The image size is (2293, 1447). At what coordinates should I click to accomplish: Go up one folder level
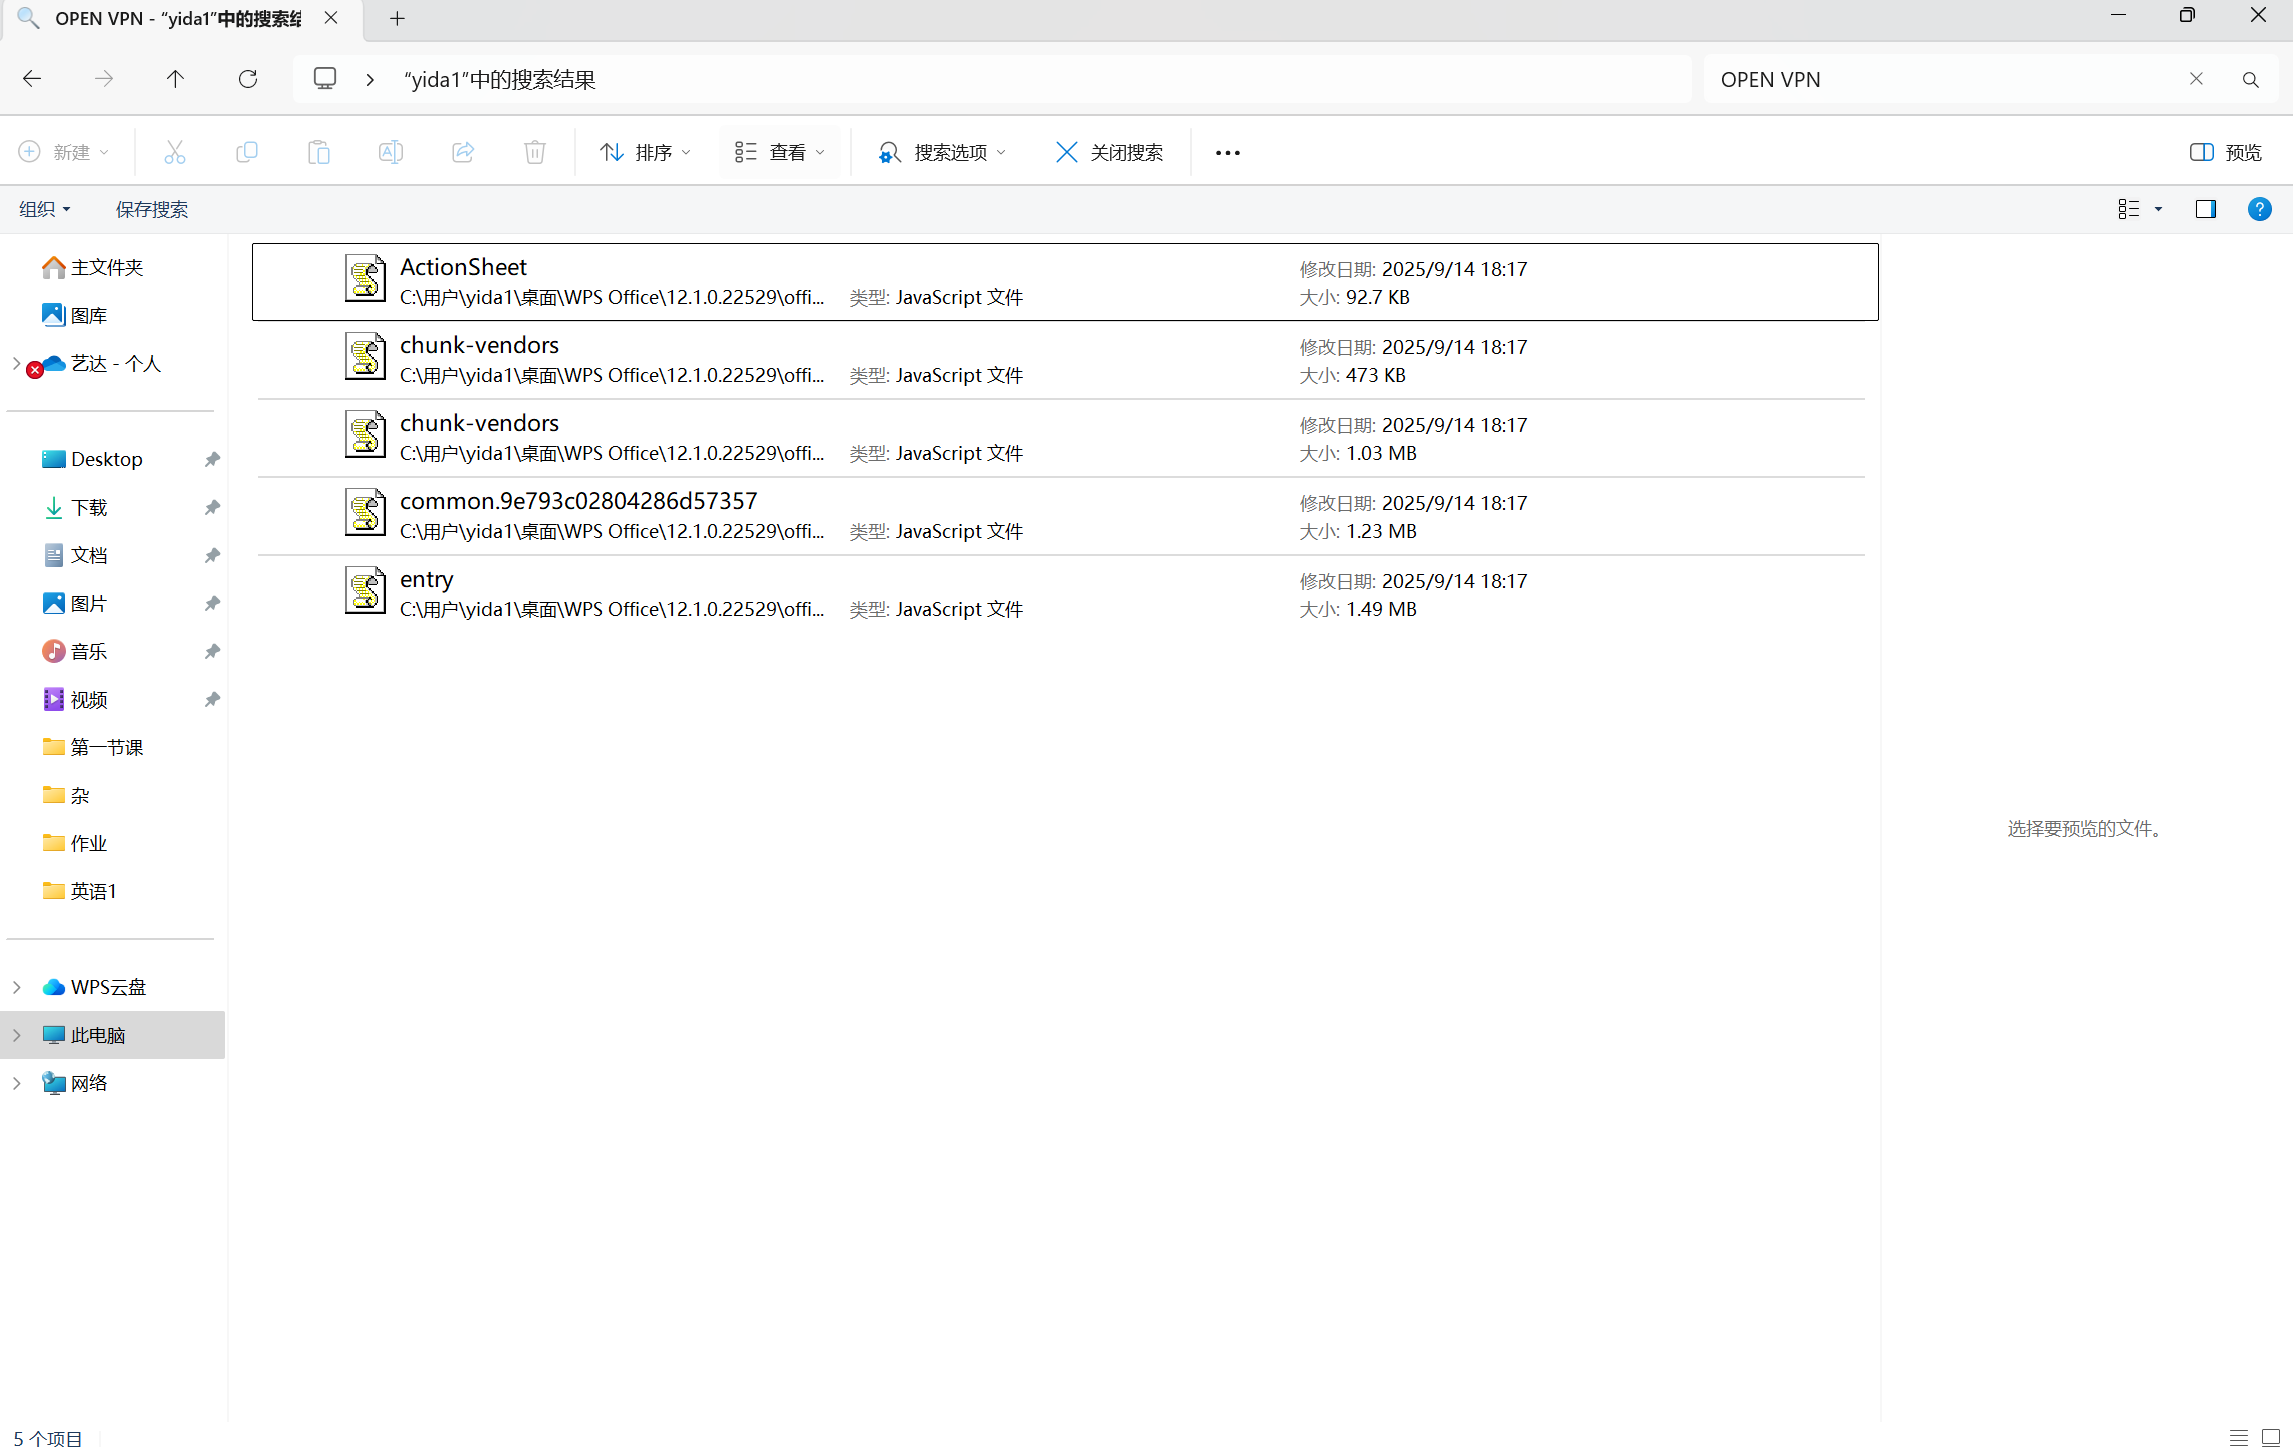tap(175, 79)
